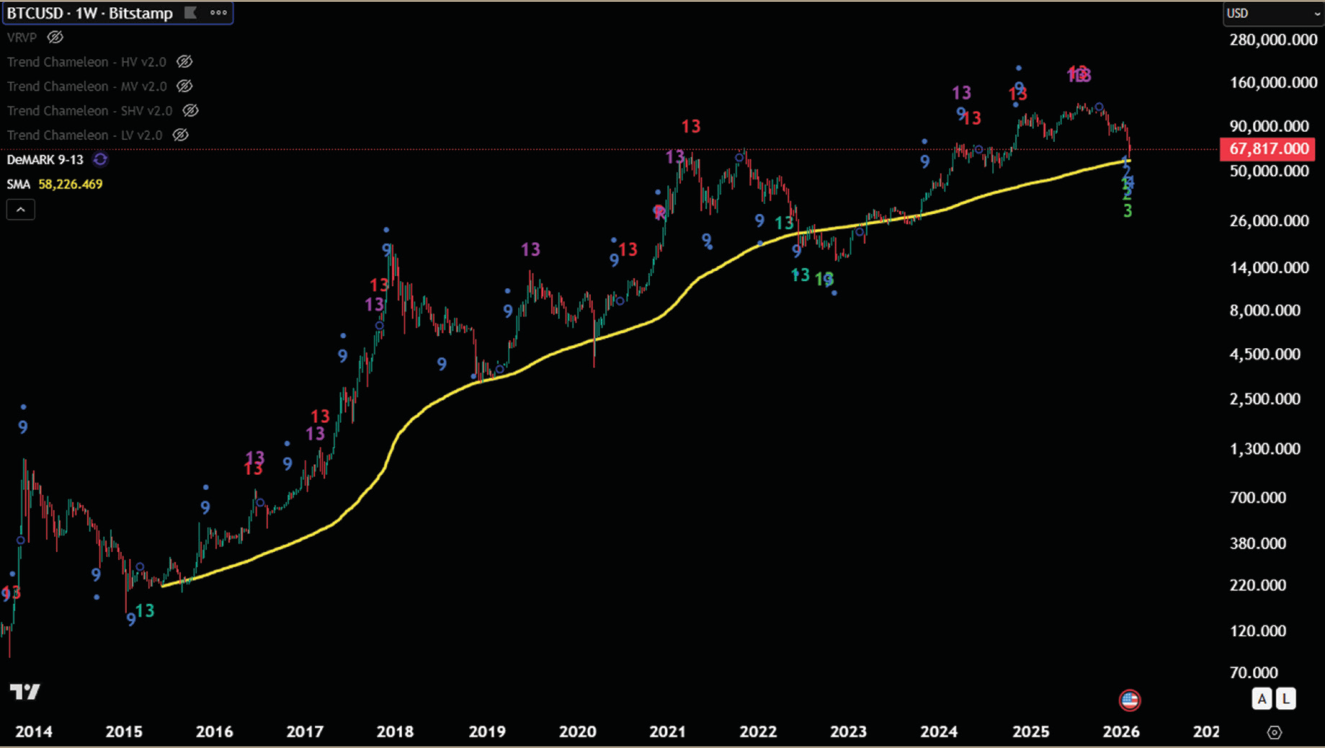Open the US economic event flag marker
The width and height of the screenshot is (1325, 748).
1129,700
